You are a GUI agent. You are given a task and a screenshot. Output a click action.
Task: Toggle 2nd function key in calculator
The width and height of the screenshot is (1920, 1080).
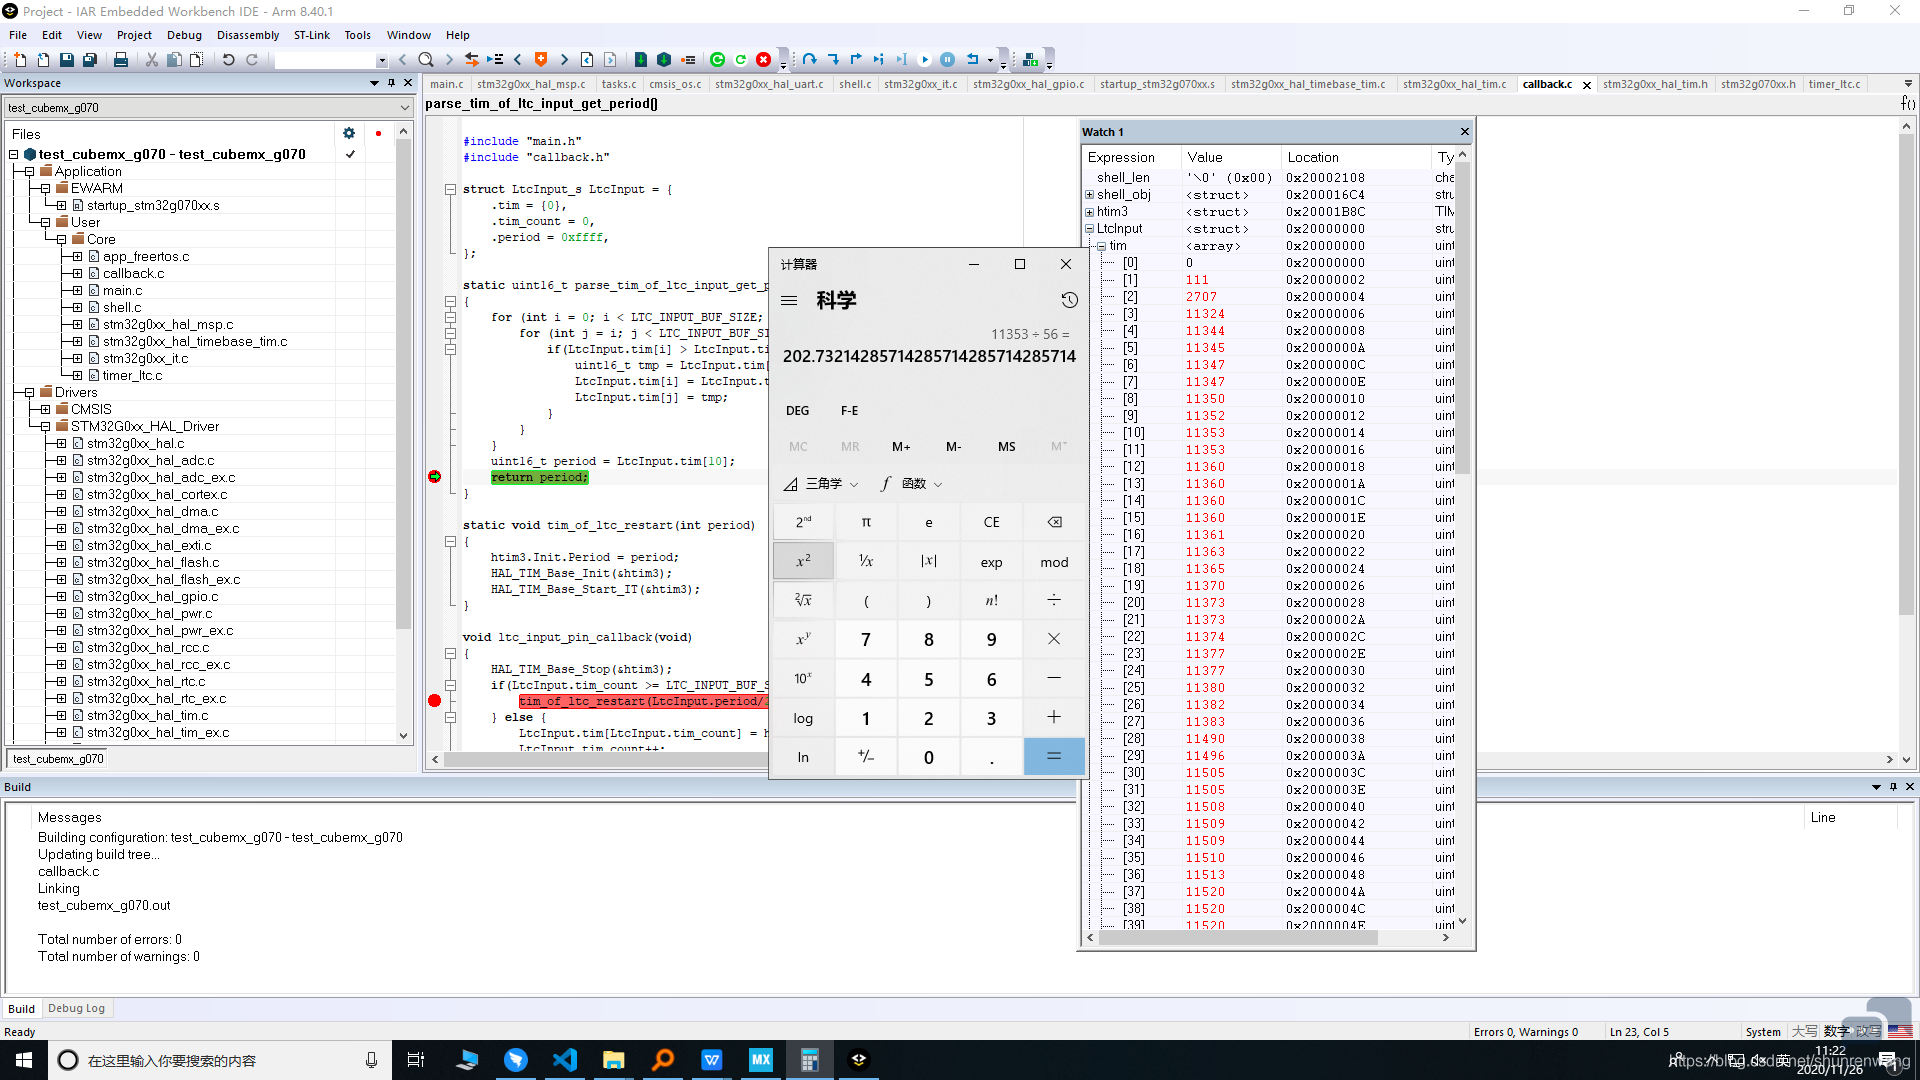(x=803, y=522)
